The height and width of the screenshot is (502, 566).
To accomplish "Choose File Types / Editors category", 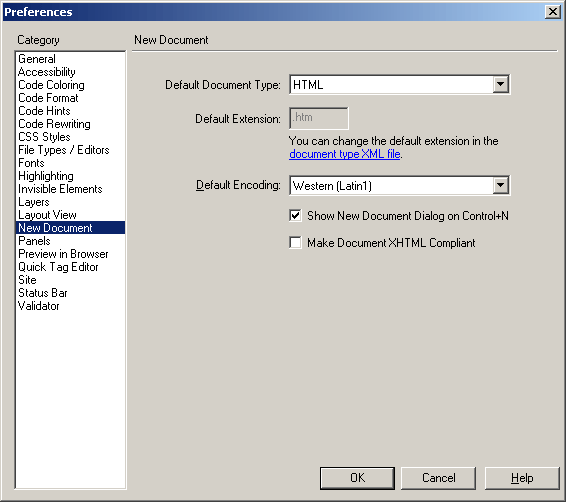I will tap(64, 150).
